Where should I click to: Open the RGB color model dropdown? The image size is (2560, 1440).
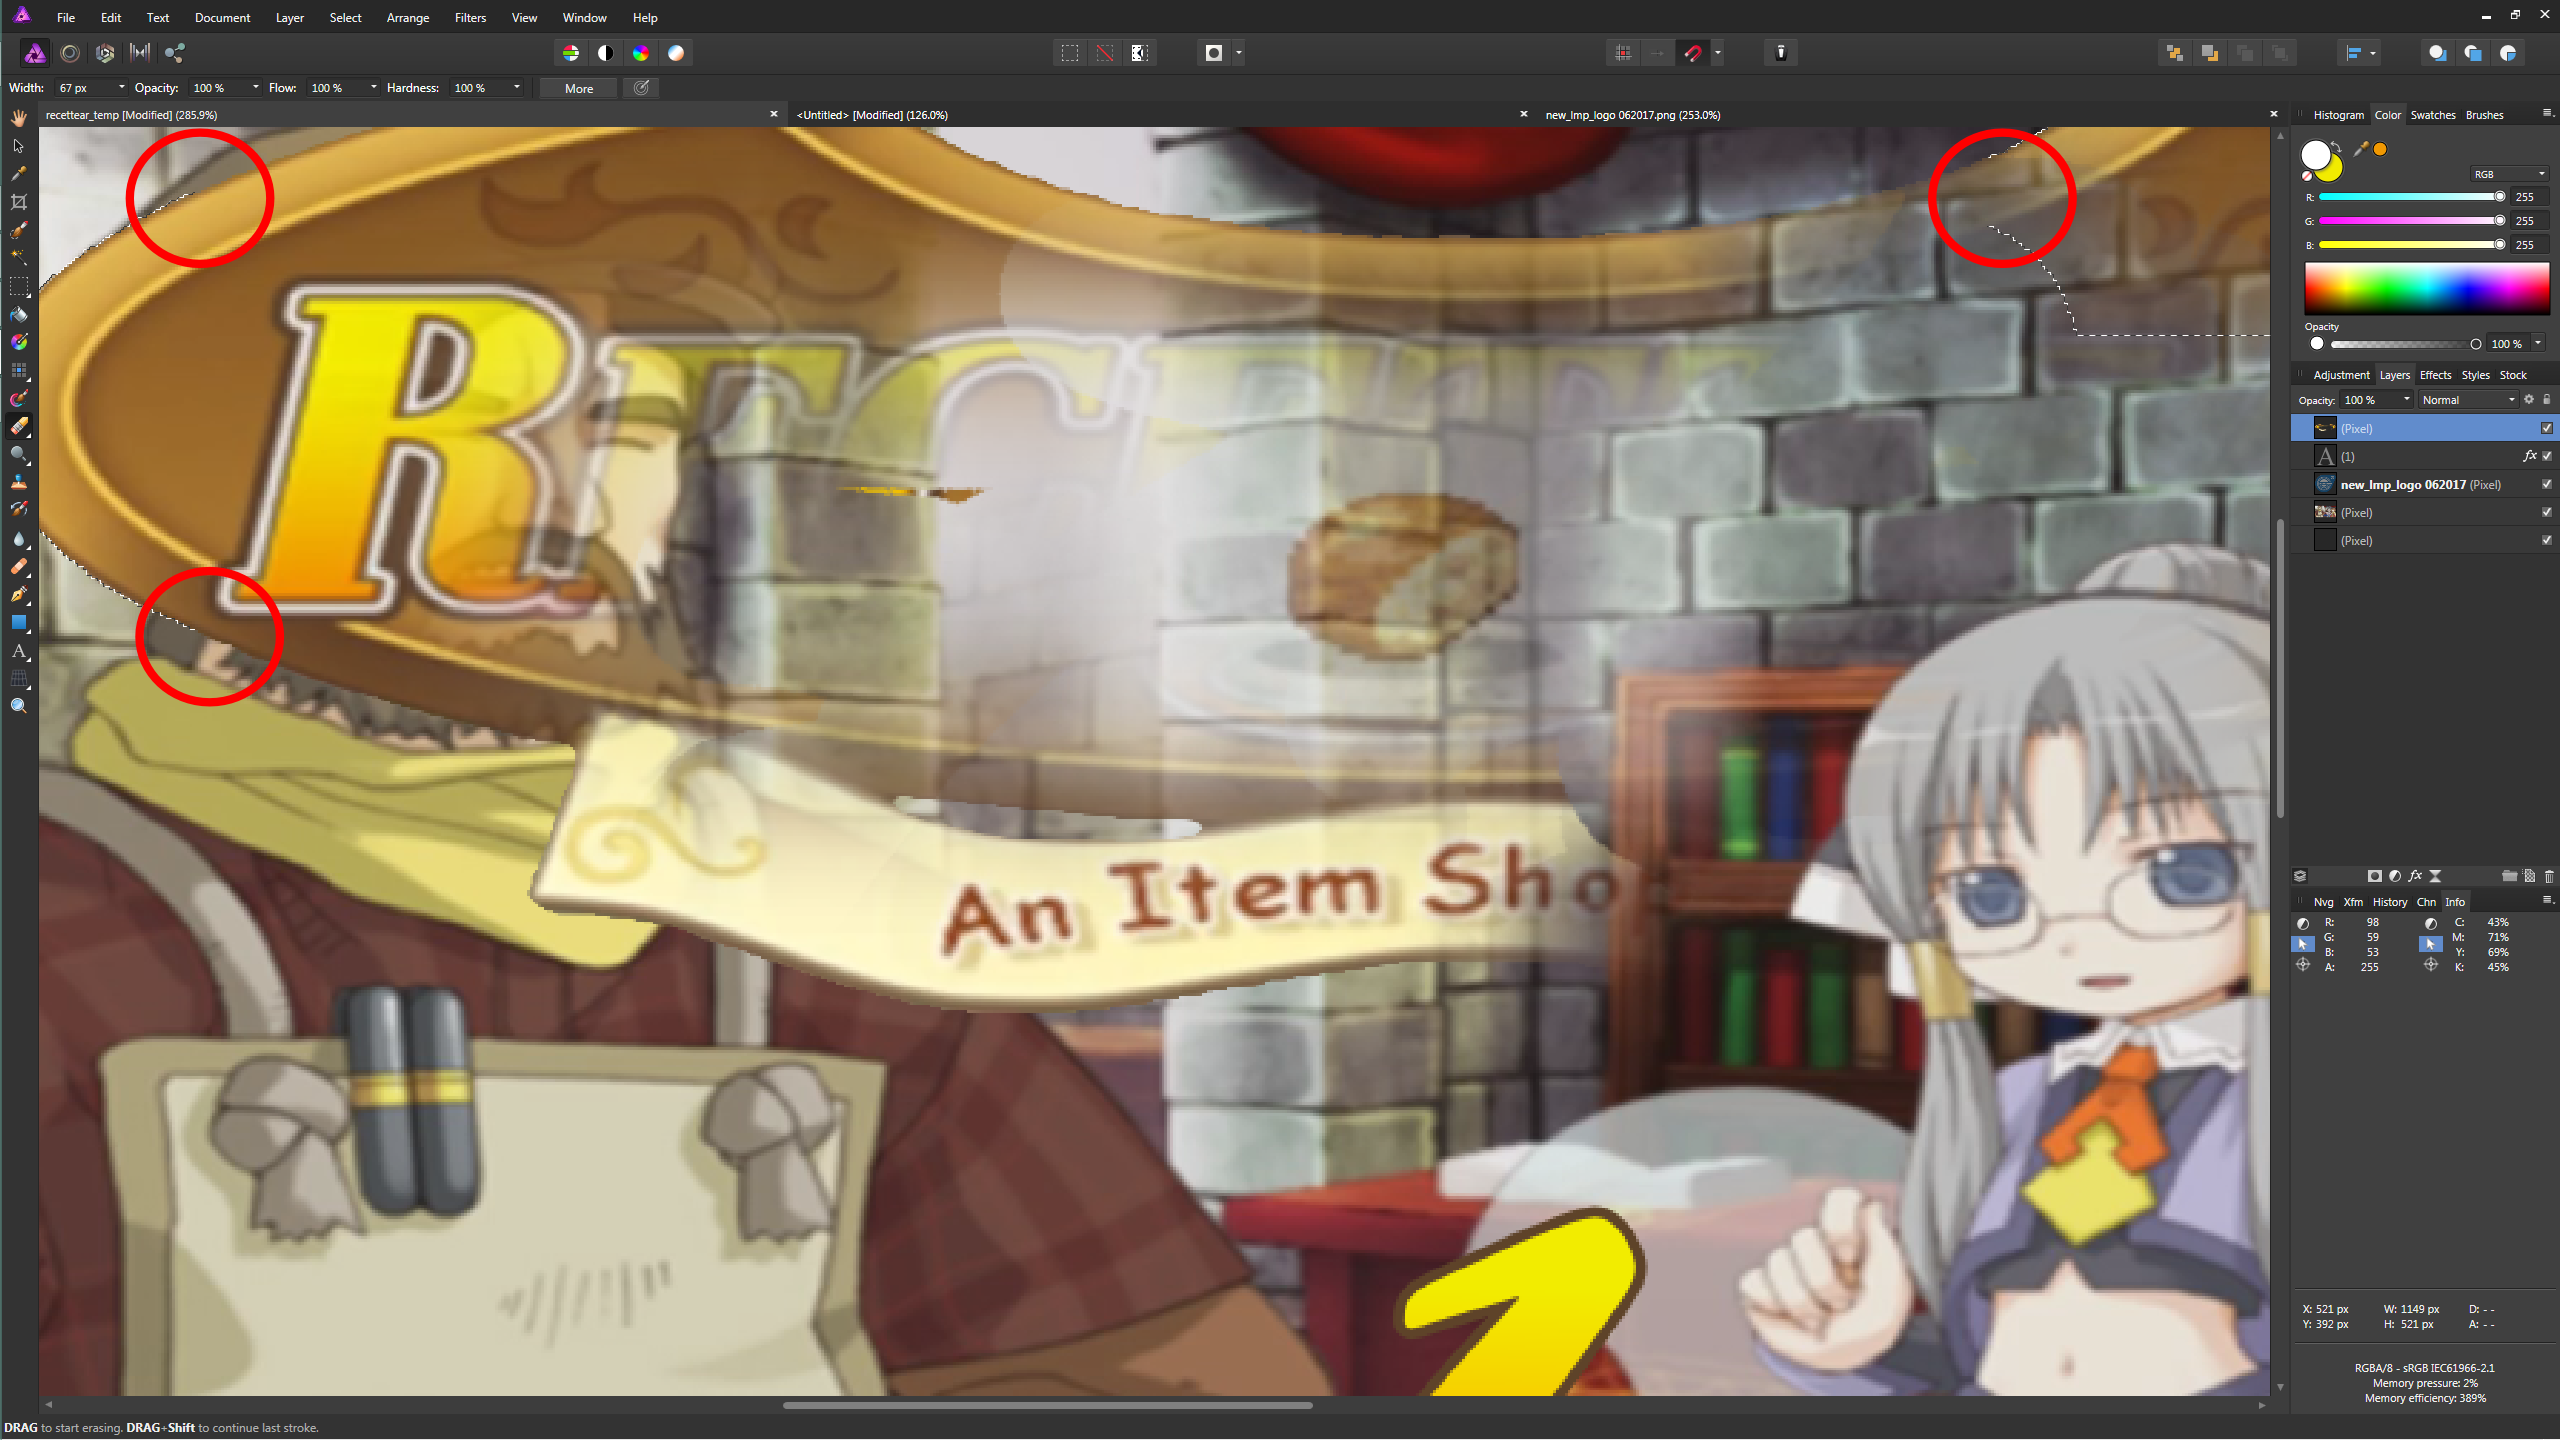coord(2509,174)
